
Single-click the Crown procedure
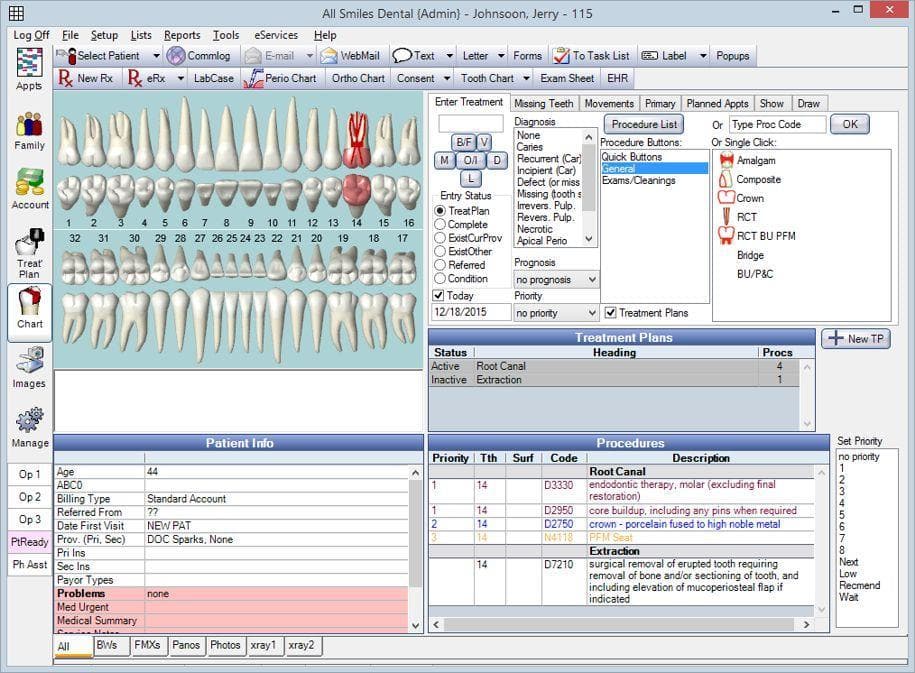[741, 198]
